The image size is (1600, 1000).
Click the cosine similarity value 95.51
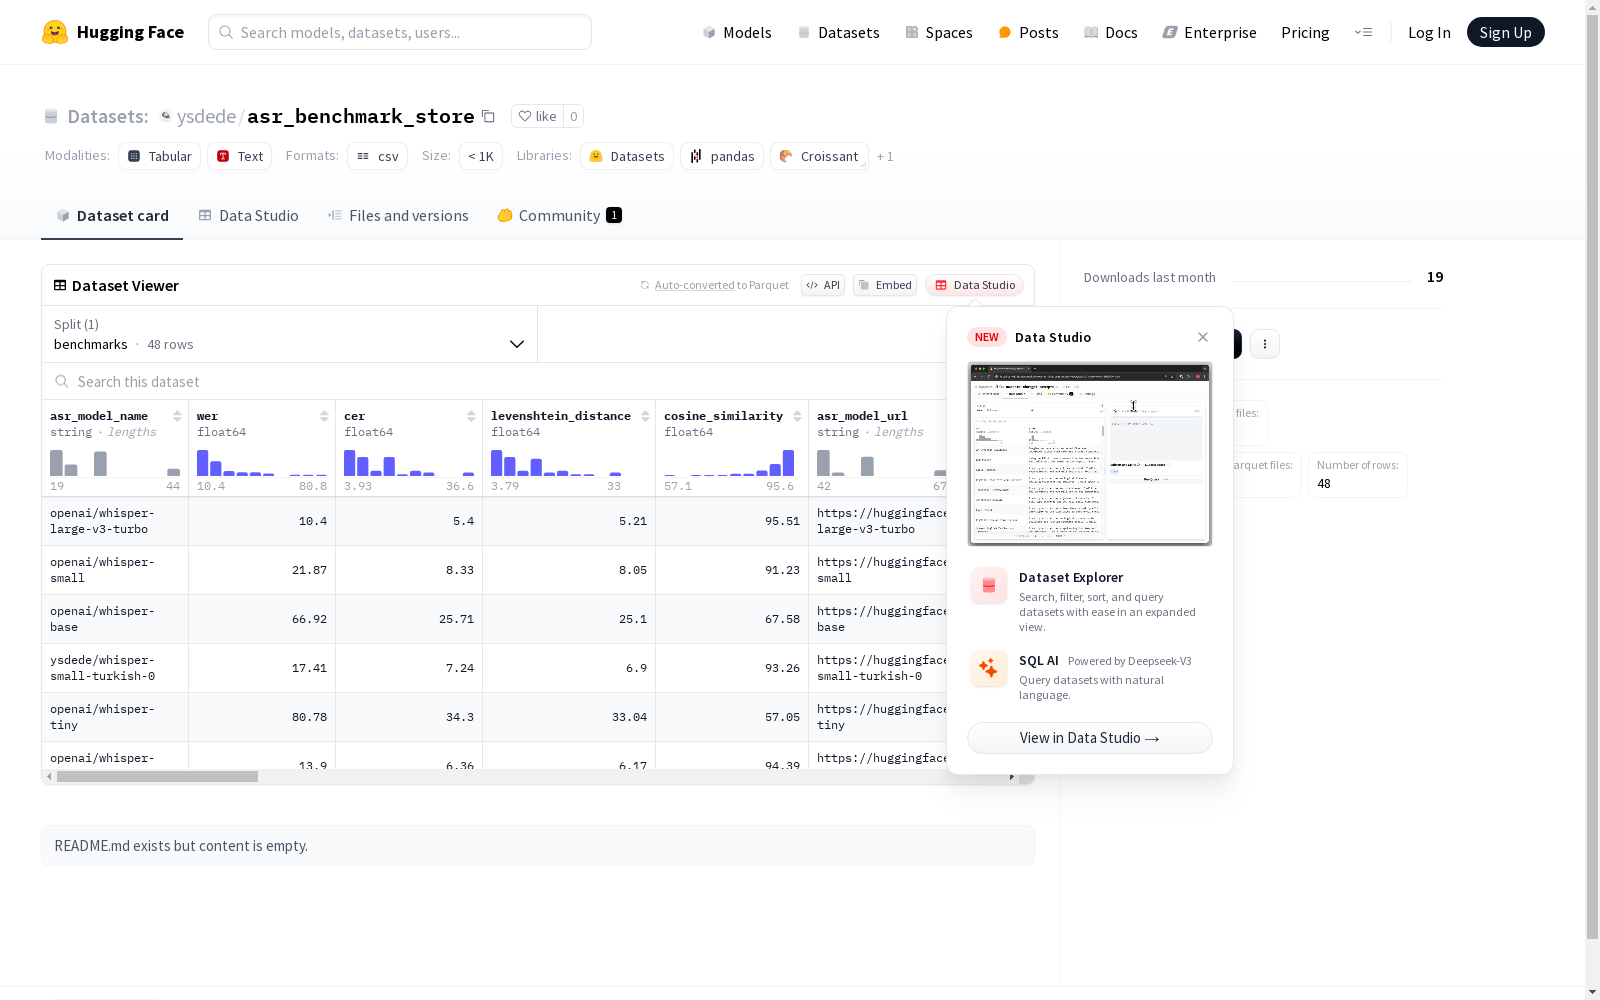pyautogui.click(x=782, y=521)
